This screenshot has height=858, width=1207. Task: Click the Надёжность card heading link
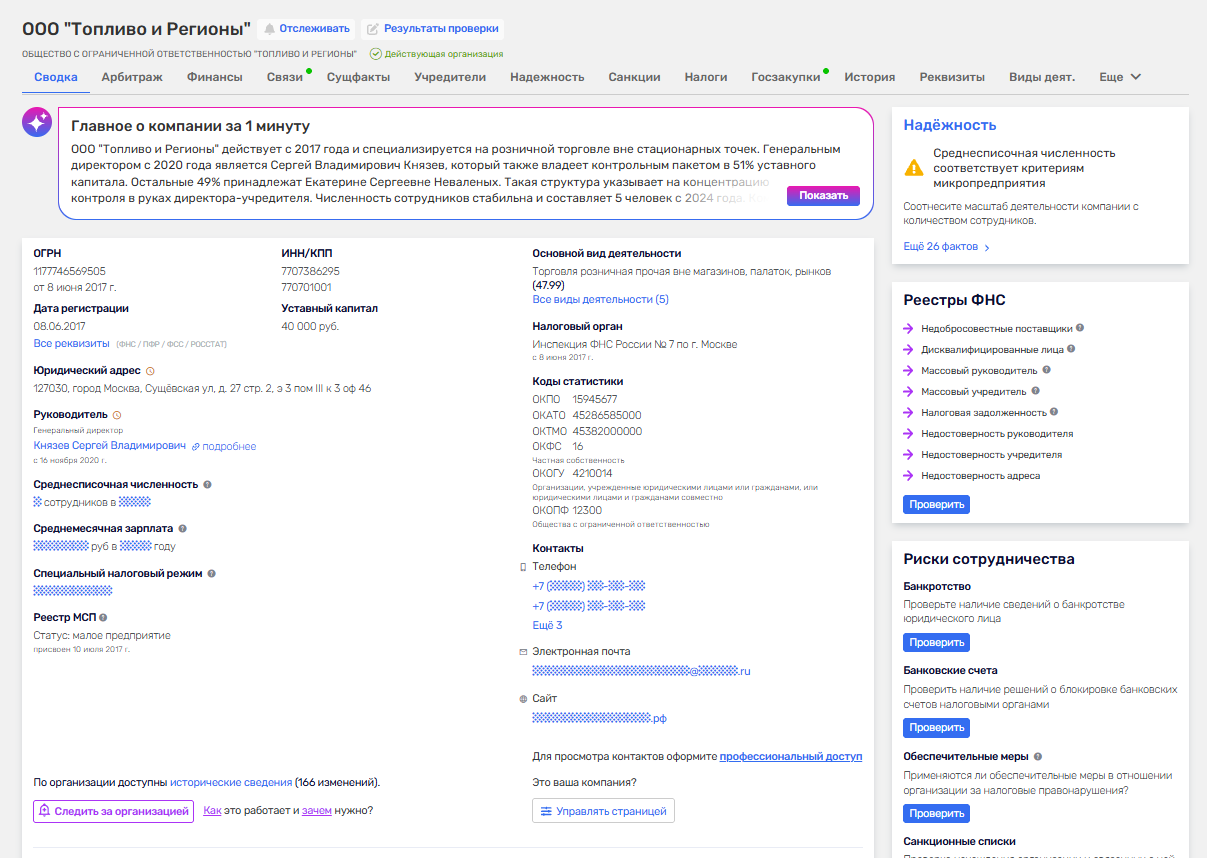coord(950,125)
